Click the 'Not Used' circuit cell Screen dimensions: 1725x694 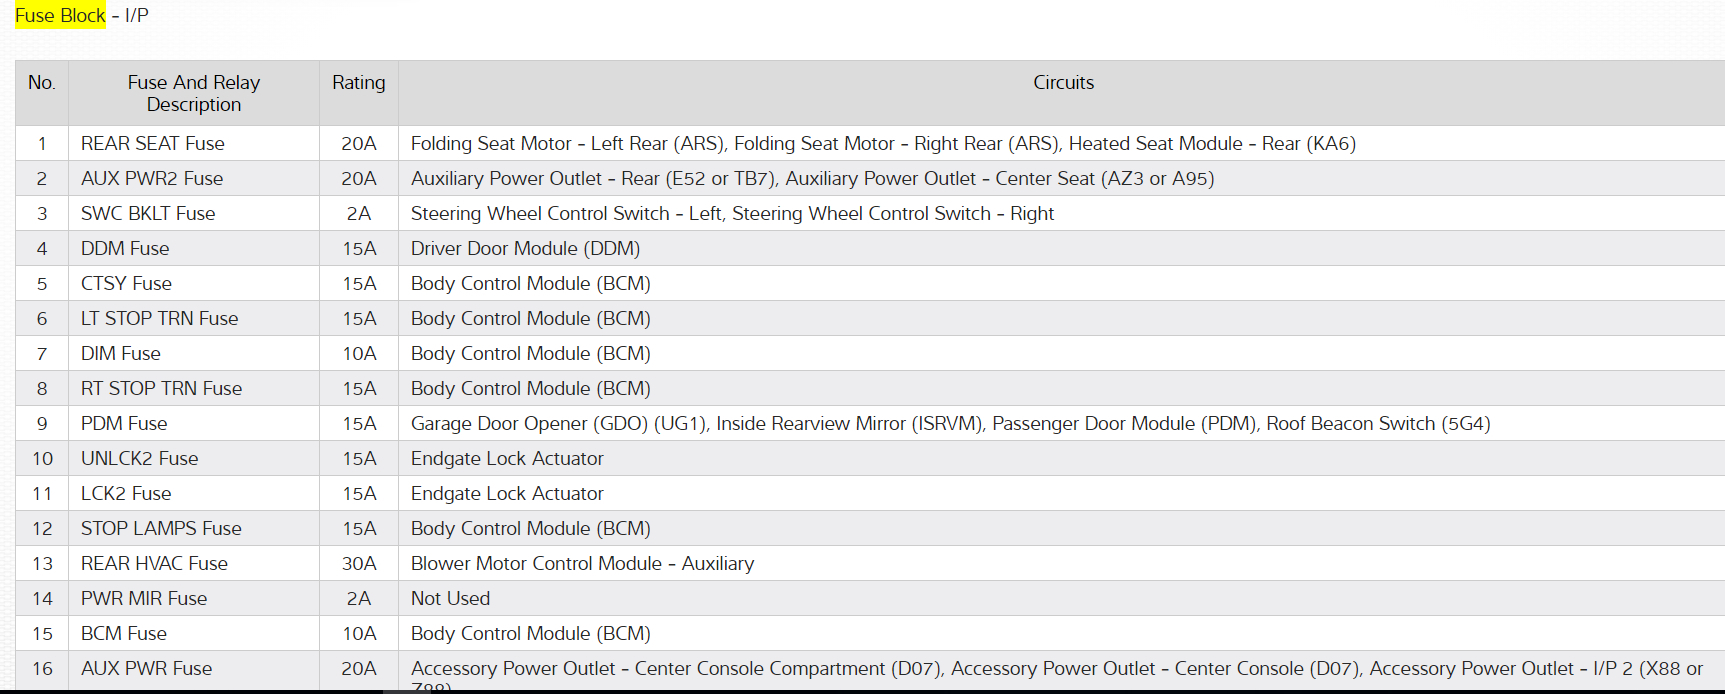450,598
